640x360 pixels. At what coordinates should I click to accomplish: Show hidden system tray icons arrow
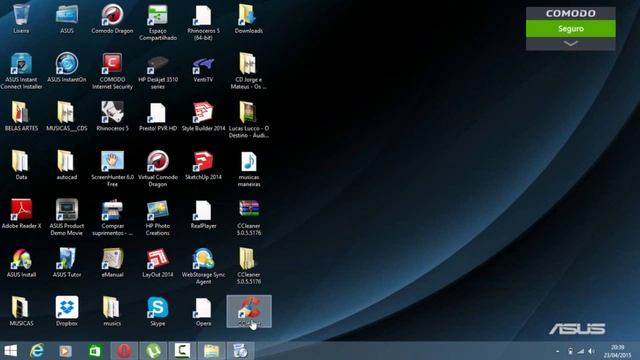[558, 351]
